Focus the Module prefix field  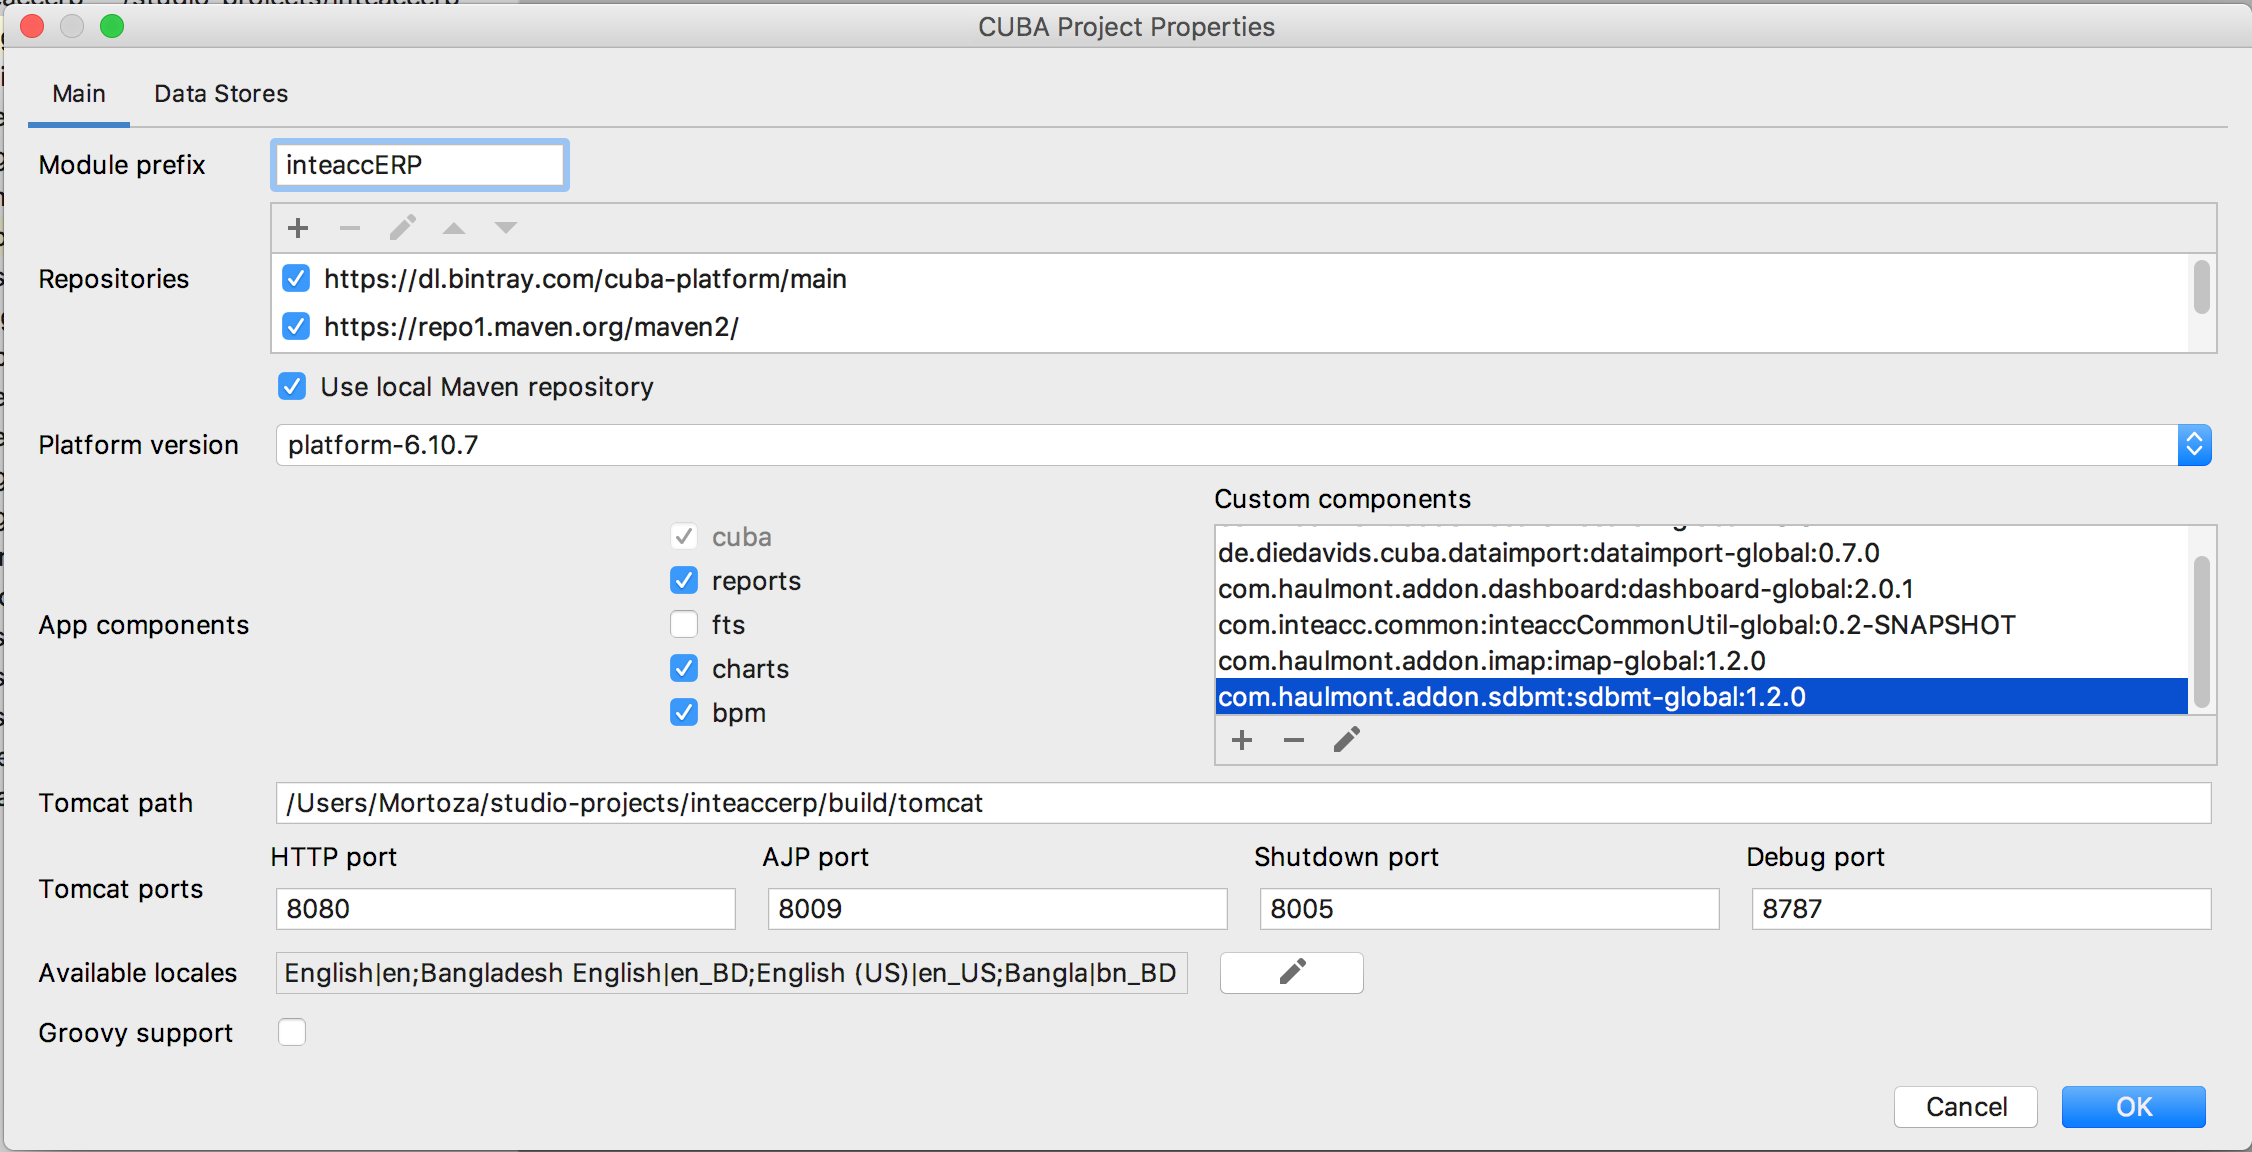pyautogui.click(x=420, y=165)
